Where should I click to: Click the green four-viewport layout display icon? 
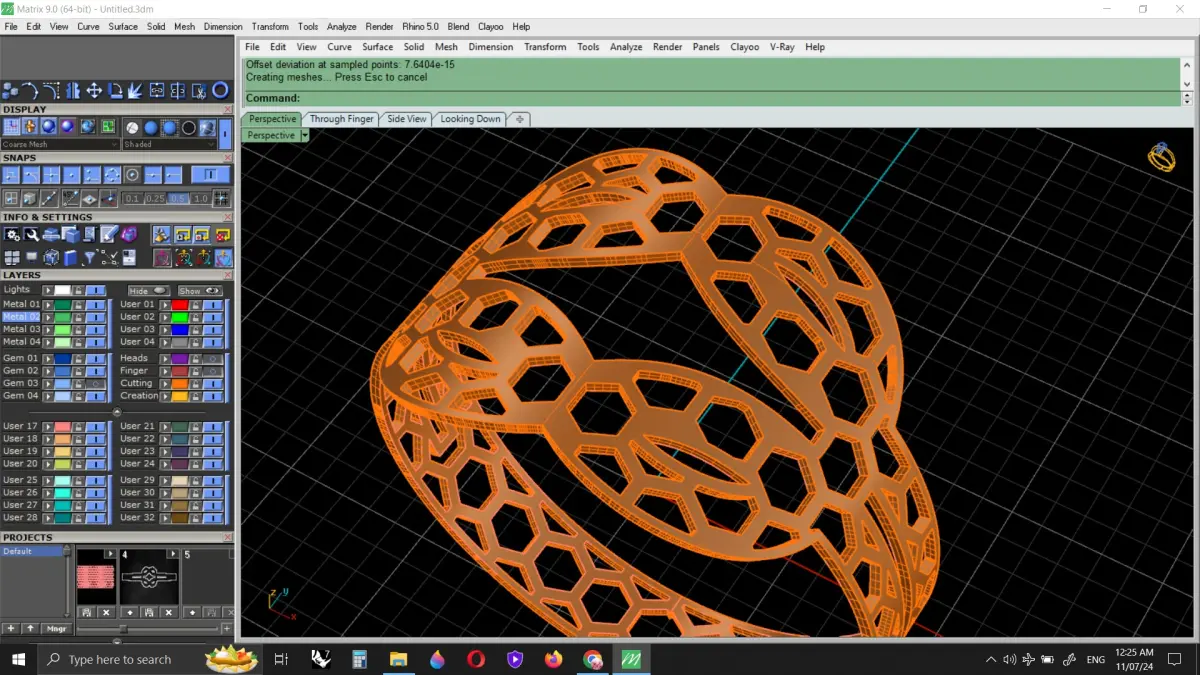click(x=108, y=126)
